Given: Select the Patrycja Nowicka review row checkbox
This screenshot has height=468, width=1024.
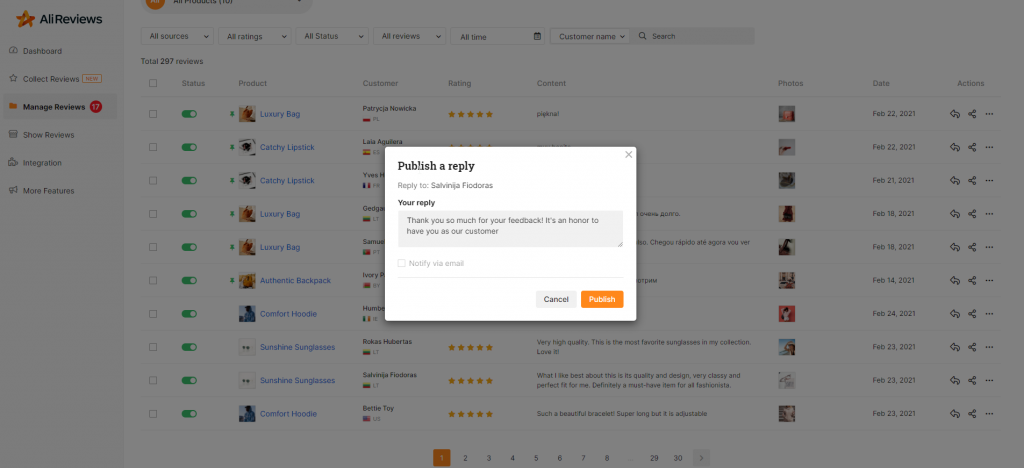Looking at the screenshot, I should (153, 114).
